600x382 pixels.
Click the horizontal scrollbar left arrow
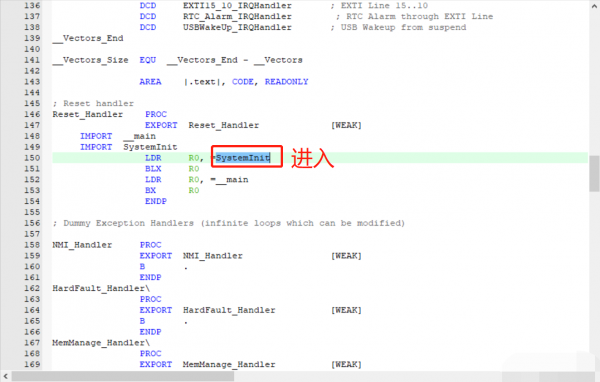5,377
